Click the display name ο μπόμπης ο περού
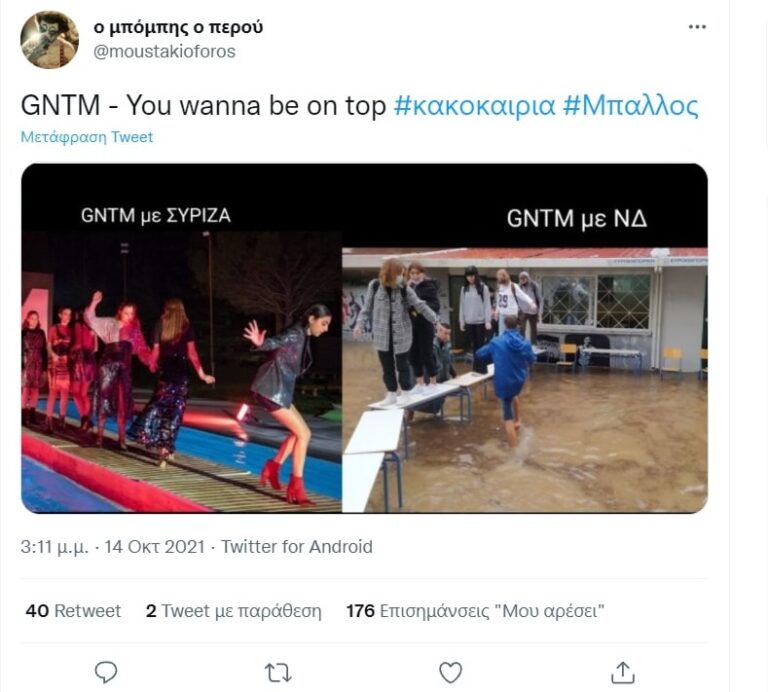 click(x=178, y=27)
